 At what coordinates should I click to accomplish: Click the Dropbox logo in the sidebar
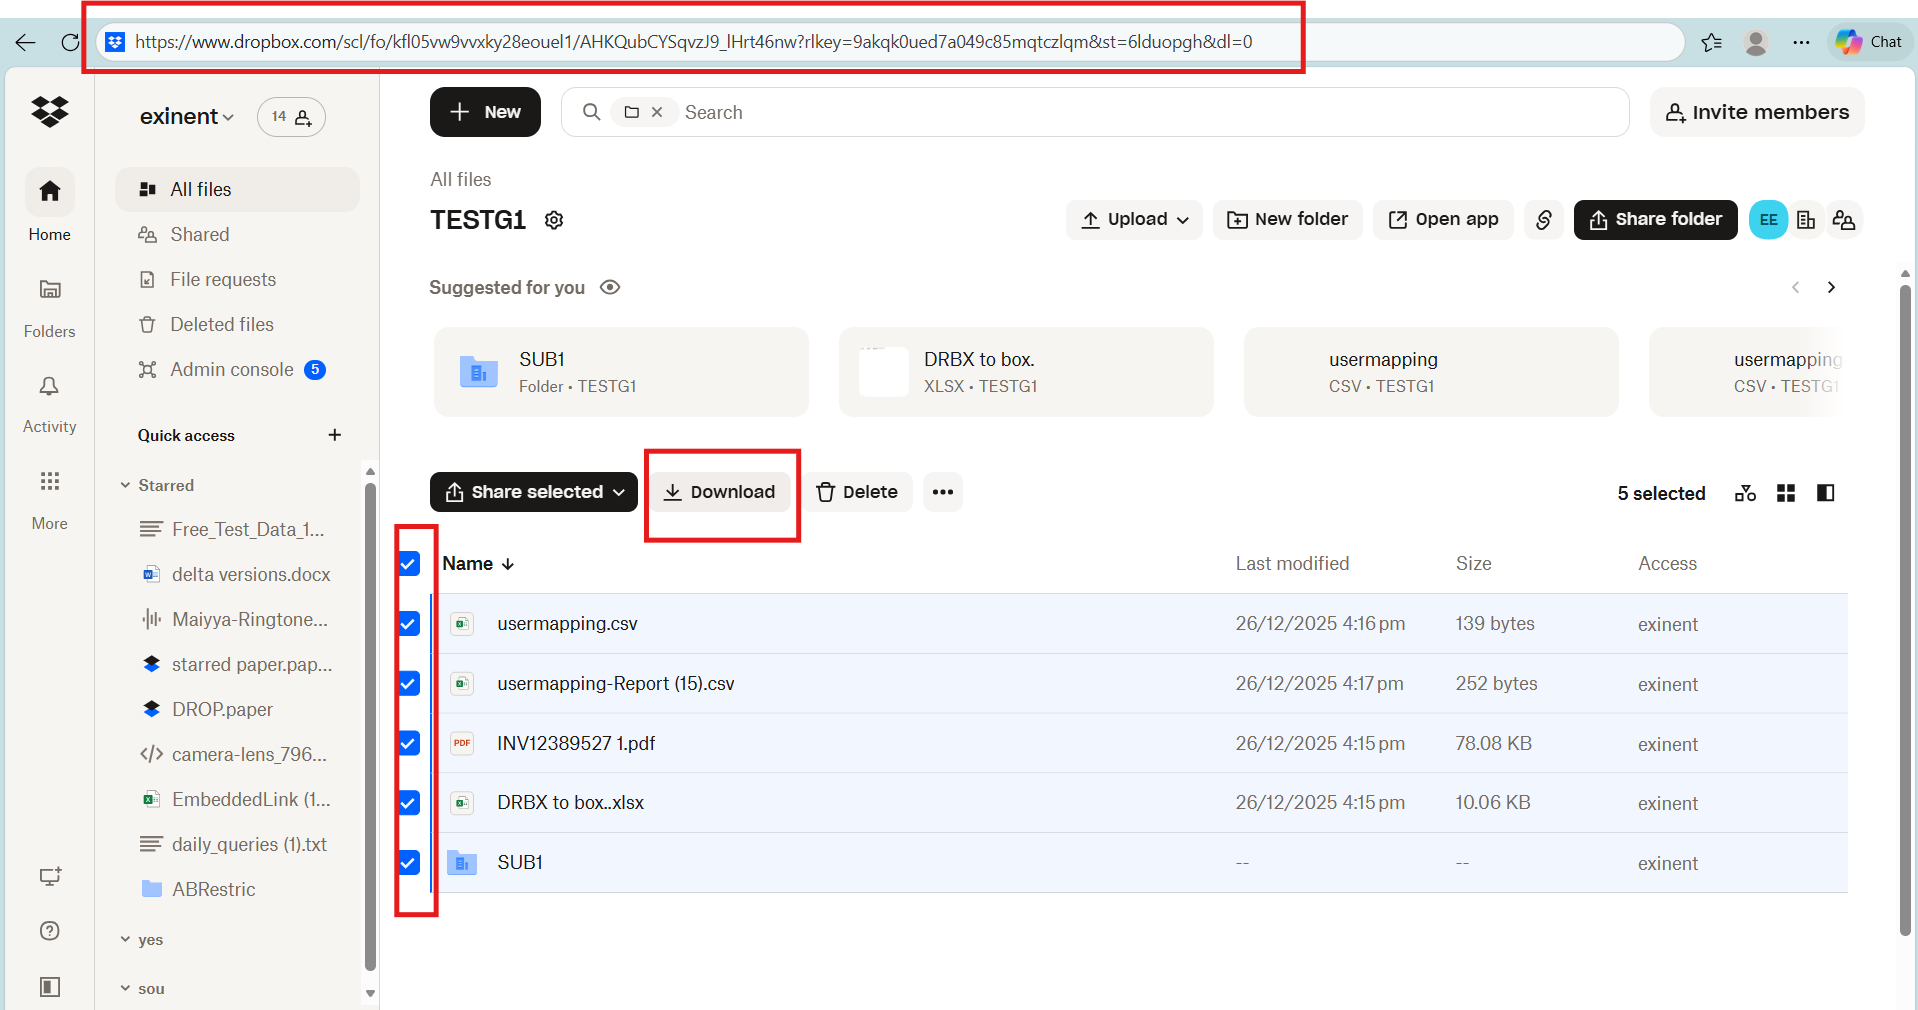point(49,112)
